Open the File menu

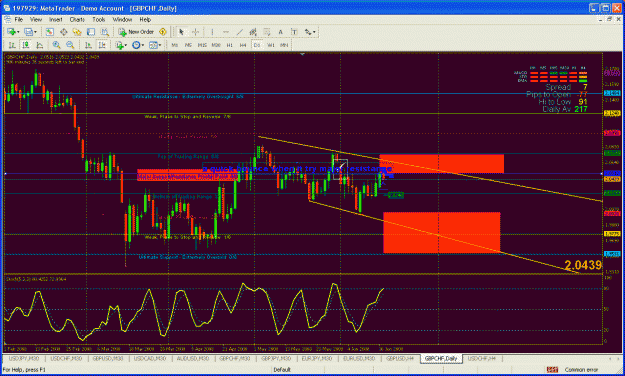click(19, 19)
